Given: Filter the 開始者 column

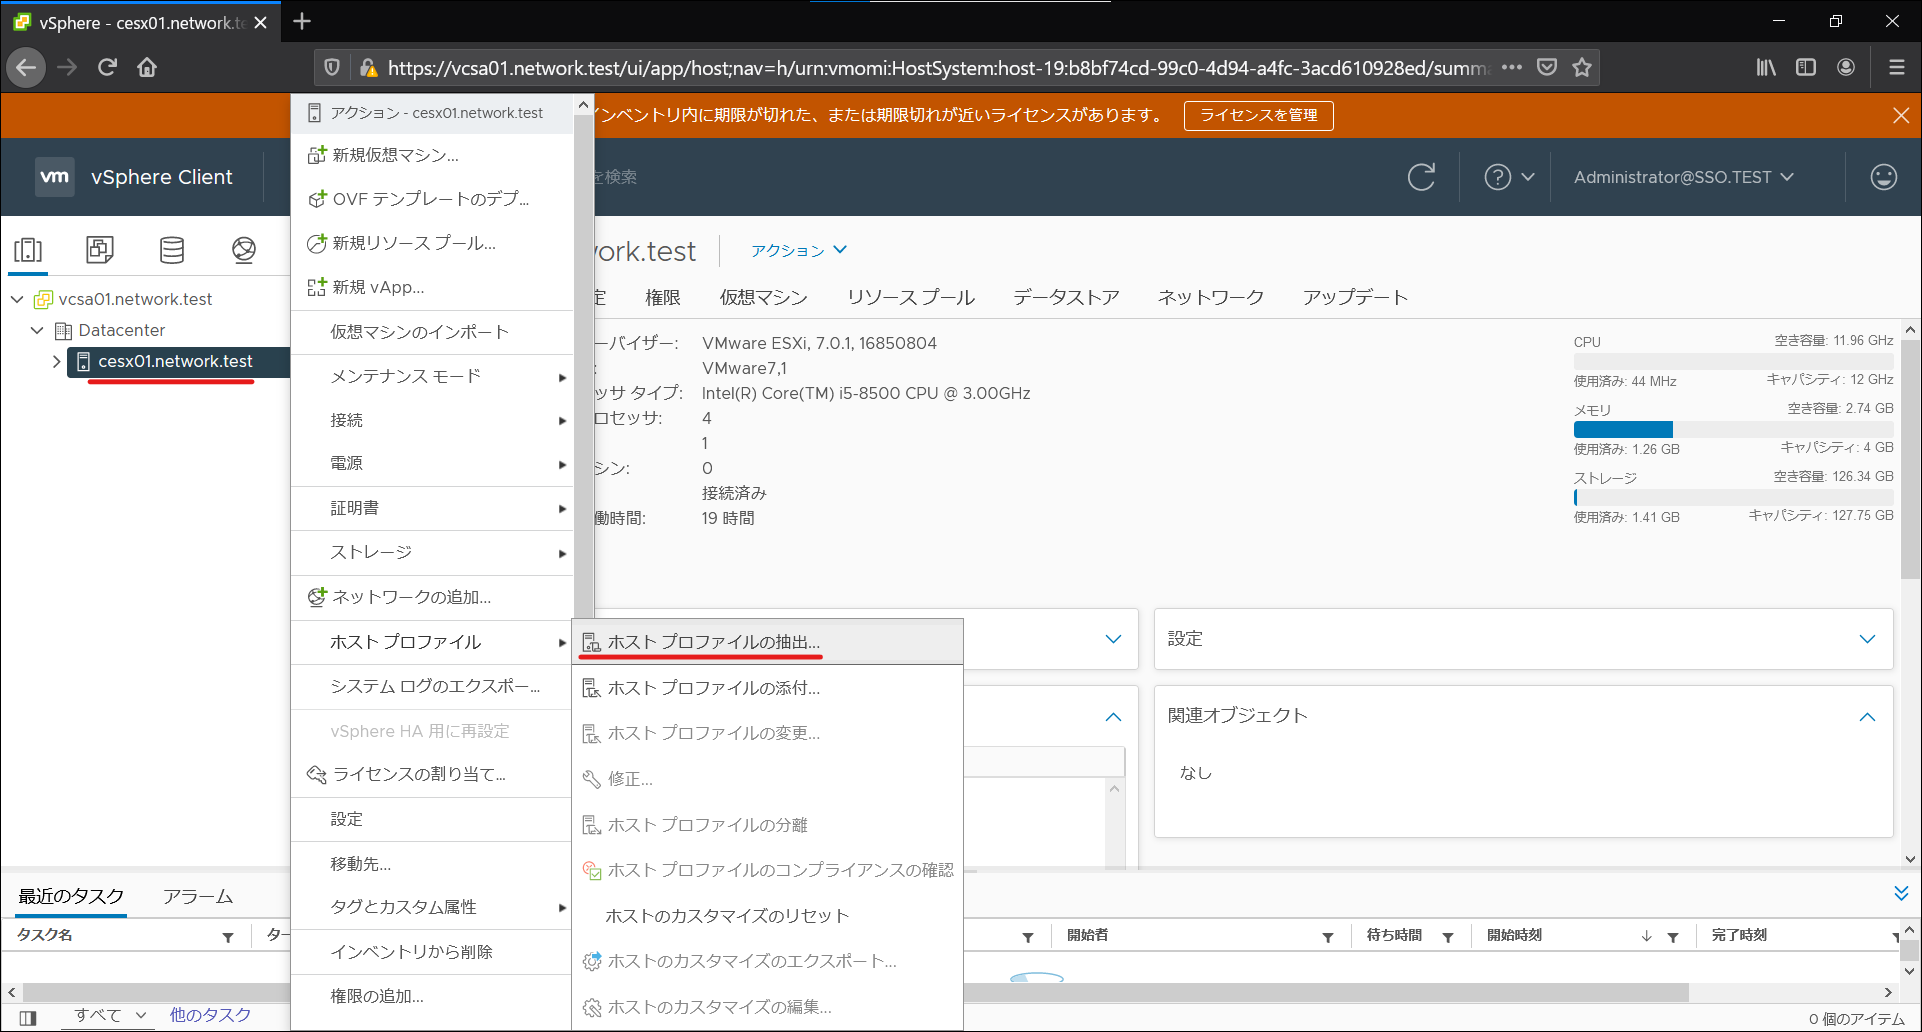Looking at the screenshot, I should point(1327,937).
